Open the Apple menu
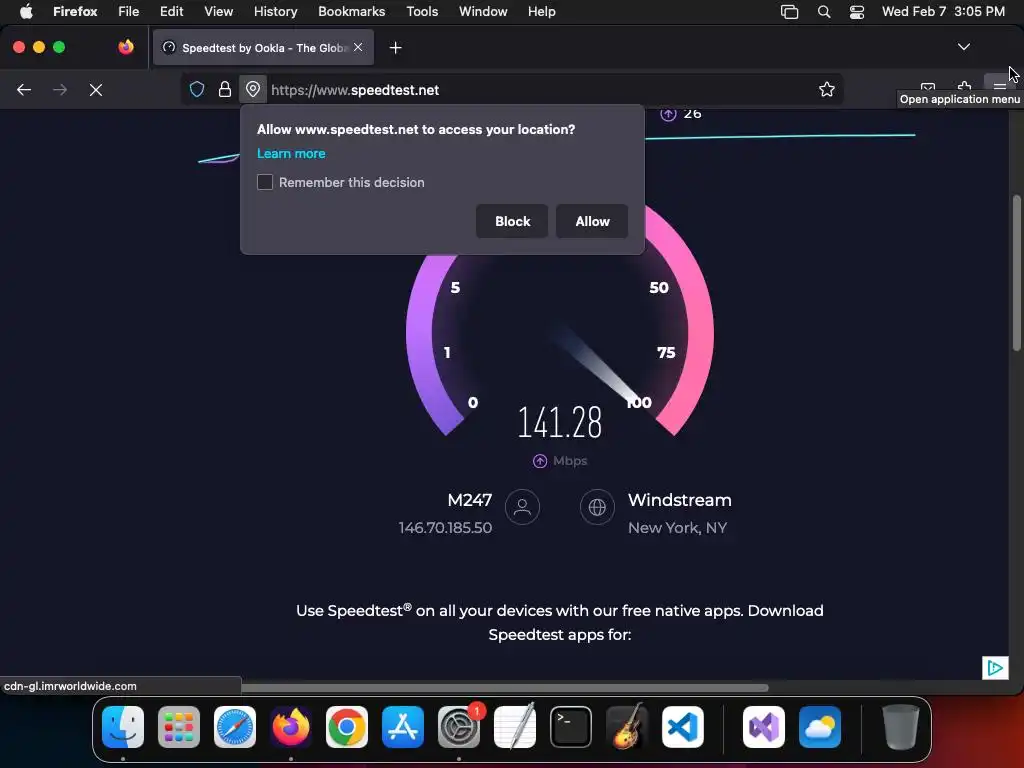 point(26,11)
